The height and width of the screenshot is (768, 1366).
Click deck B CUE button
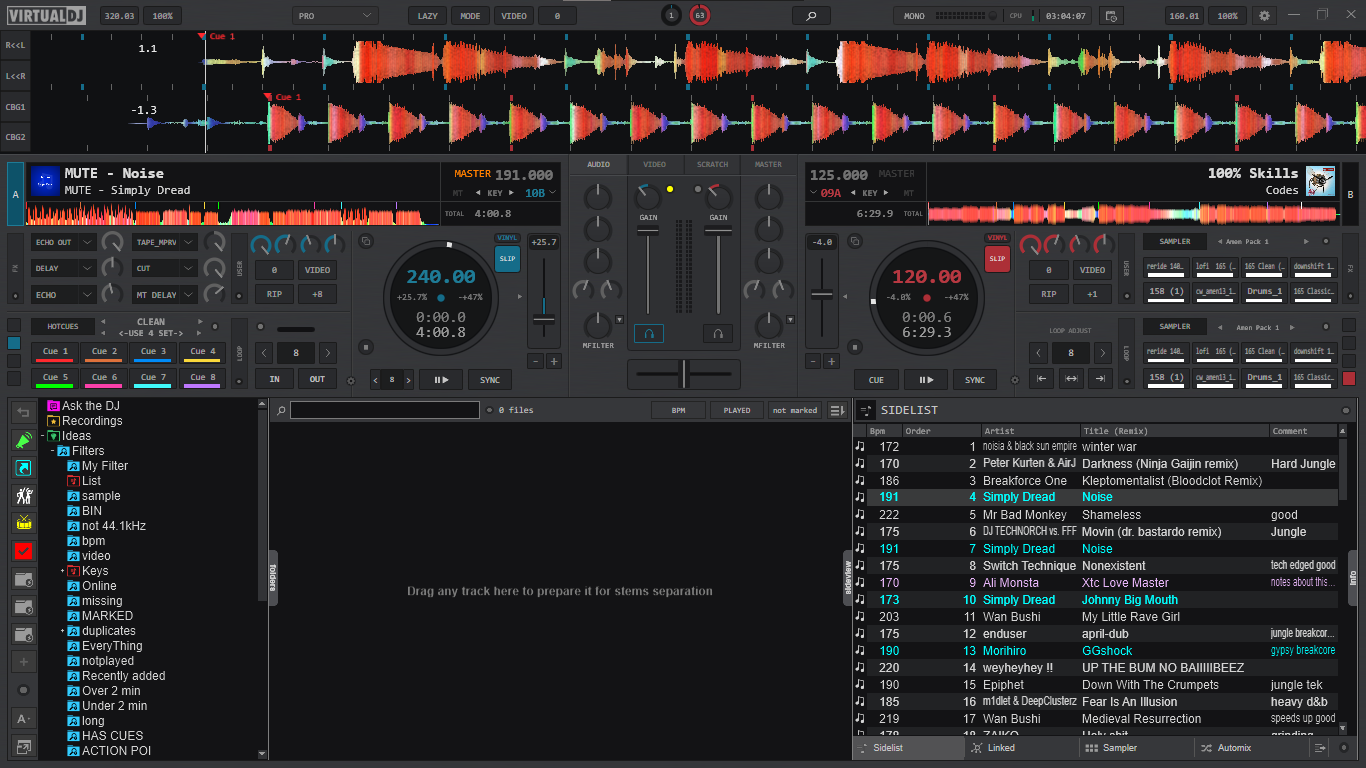[x=876, y=380]
